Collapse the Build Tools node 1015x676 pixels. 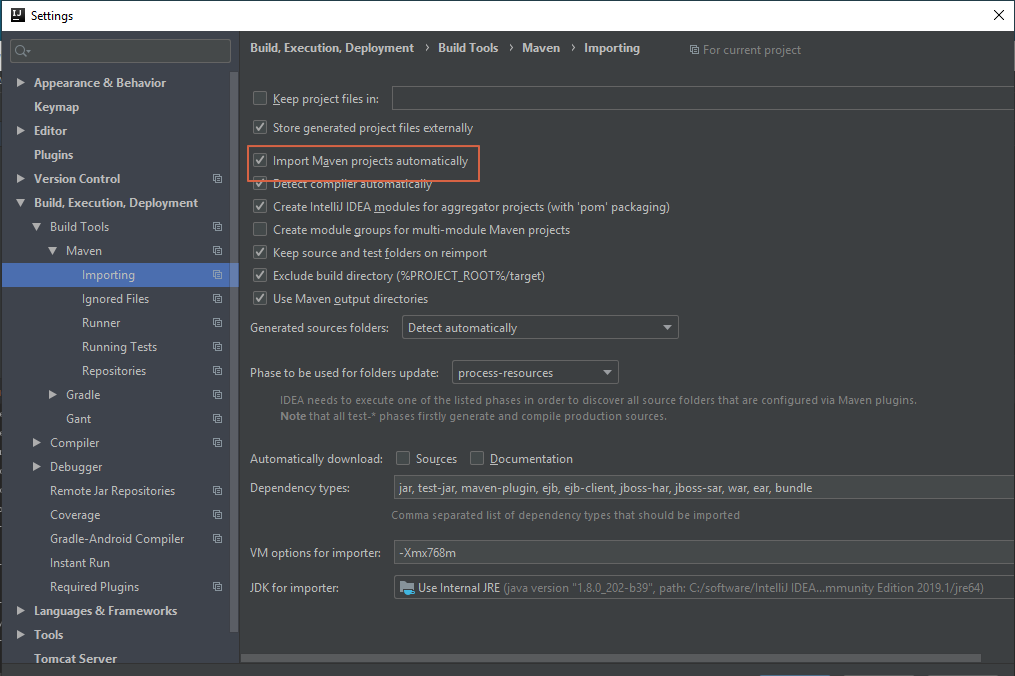coord(37,227)
